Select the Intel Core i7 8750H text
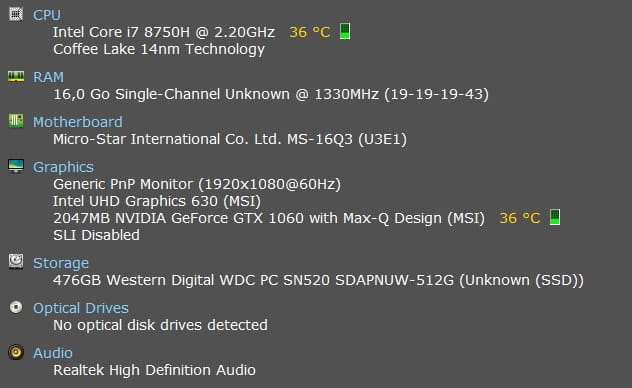Screen dimensions: 632x388 click(121, 32)
